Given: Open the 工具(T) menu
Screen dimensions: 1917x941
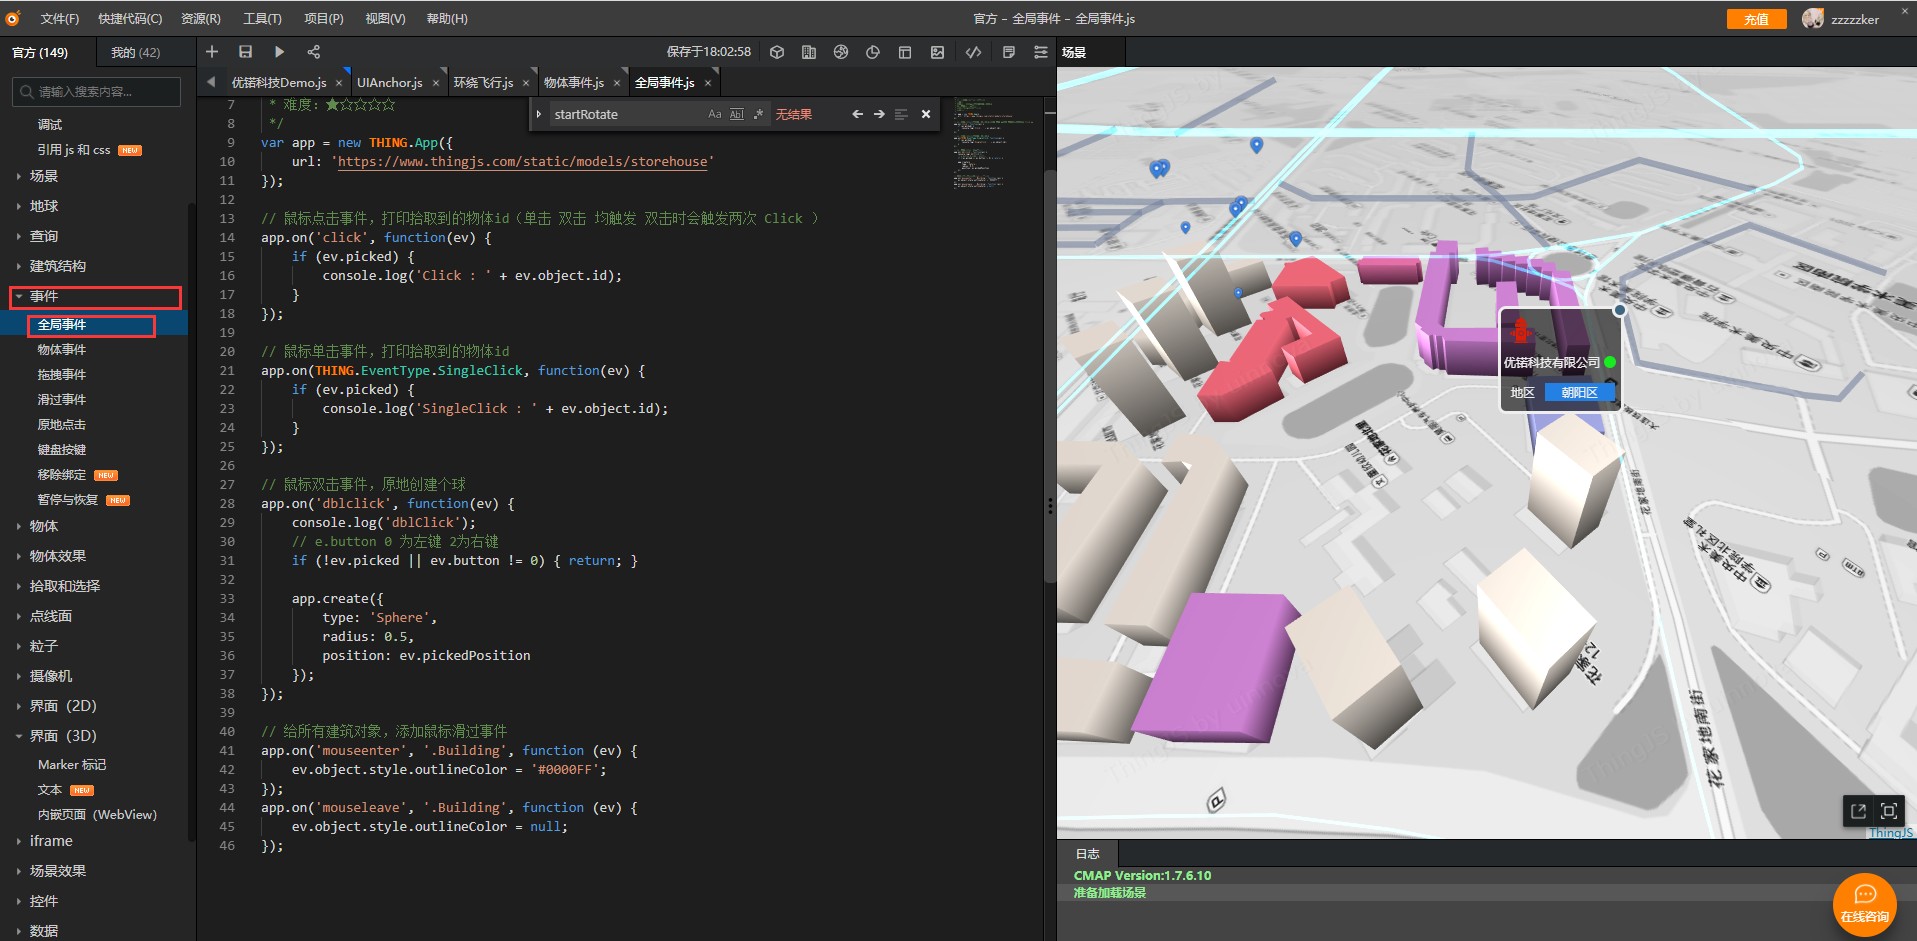Looking at the screenshot, I should 262,19.
